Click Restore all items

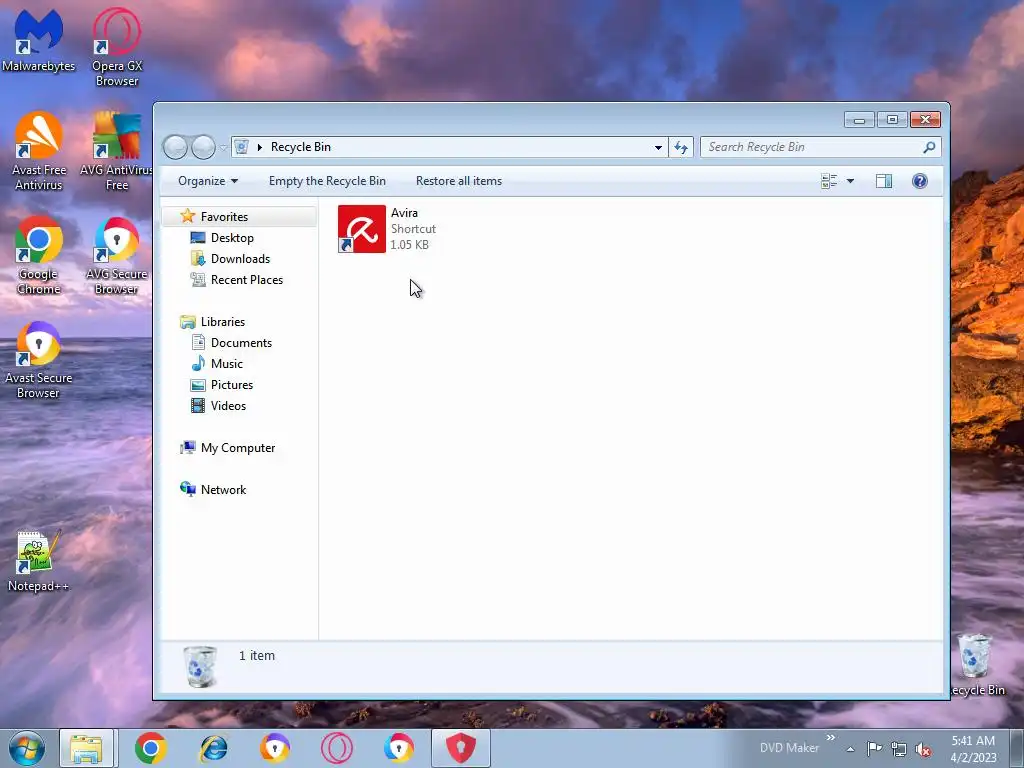[459, 181]
